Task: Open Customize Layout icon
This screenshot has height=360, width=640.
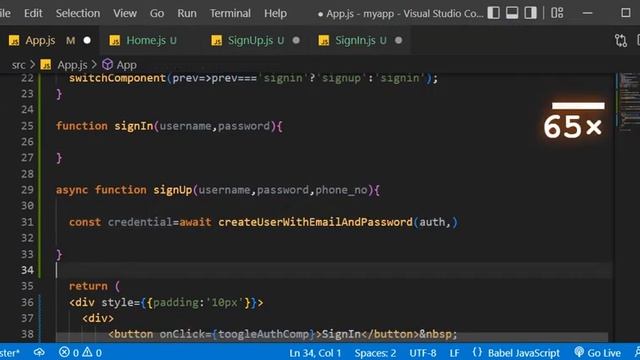Action: coord(557,13)
